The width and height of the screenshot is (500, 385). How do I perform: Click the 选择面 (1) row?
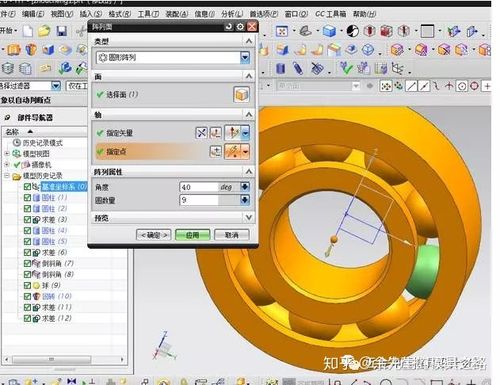(x=172, y=95)
